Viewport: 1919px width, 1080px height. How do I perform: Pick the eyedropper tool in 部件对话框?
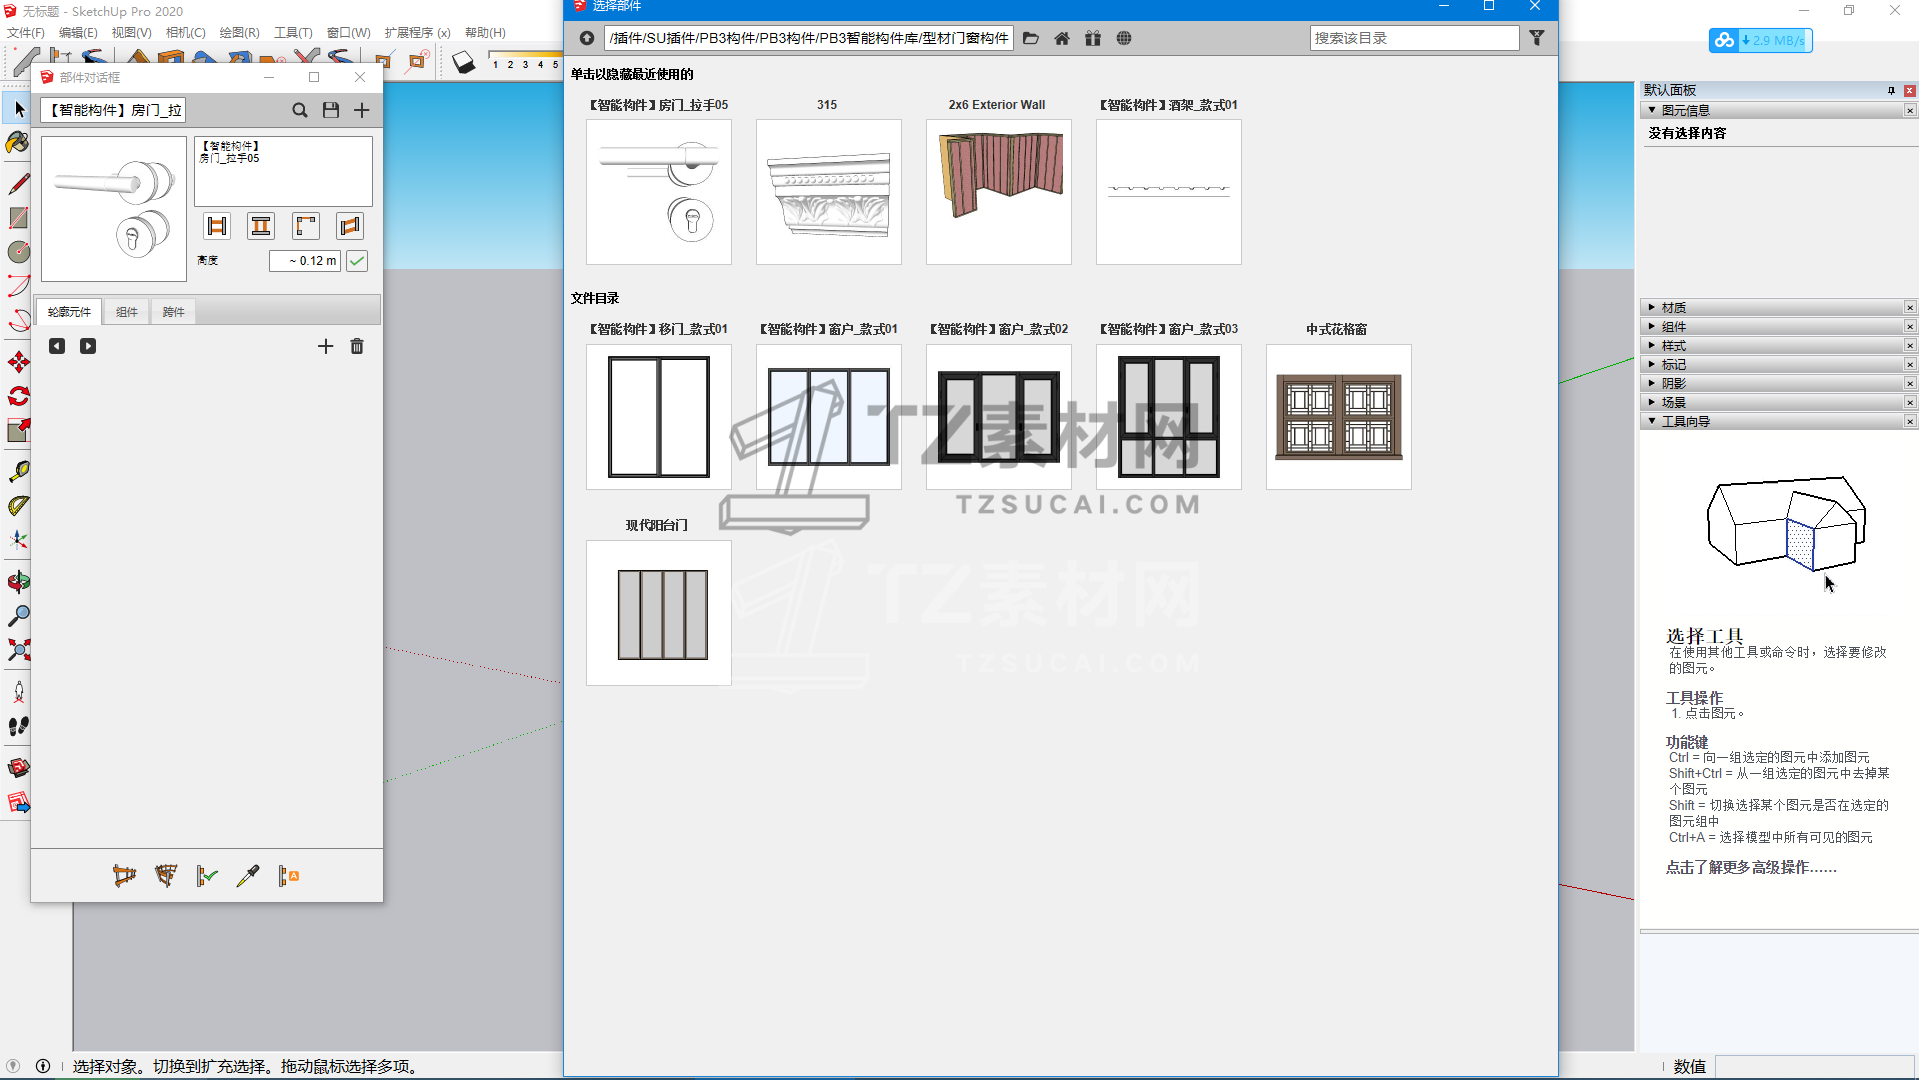coord(248,876)
